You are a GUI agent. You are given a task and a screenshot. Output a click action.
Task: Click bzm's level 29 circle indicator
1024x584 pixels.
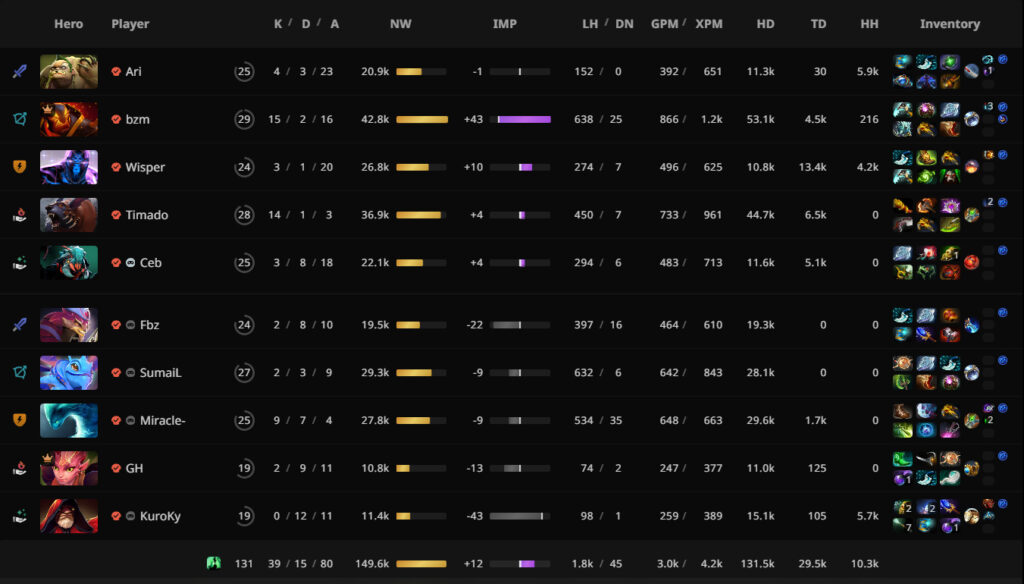244,120
